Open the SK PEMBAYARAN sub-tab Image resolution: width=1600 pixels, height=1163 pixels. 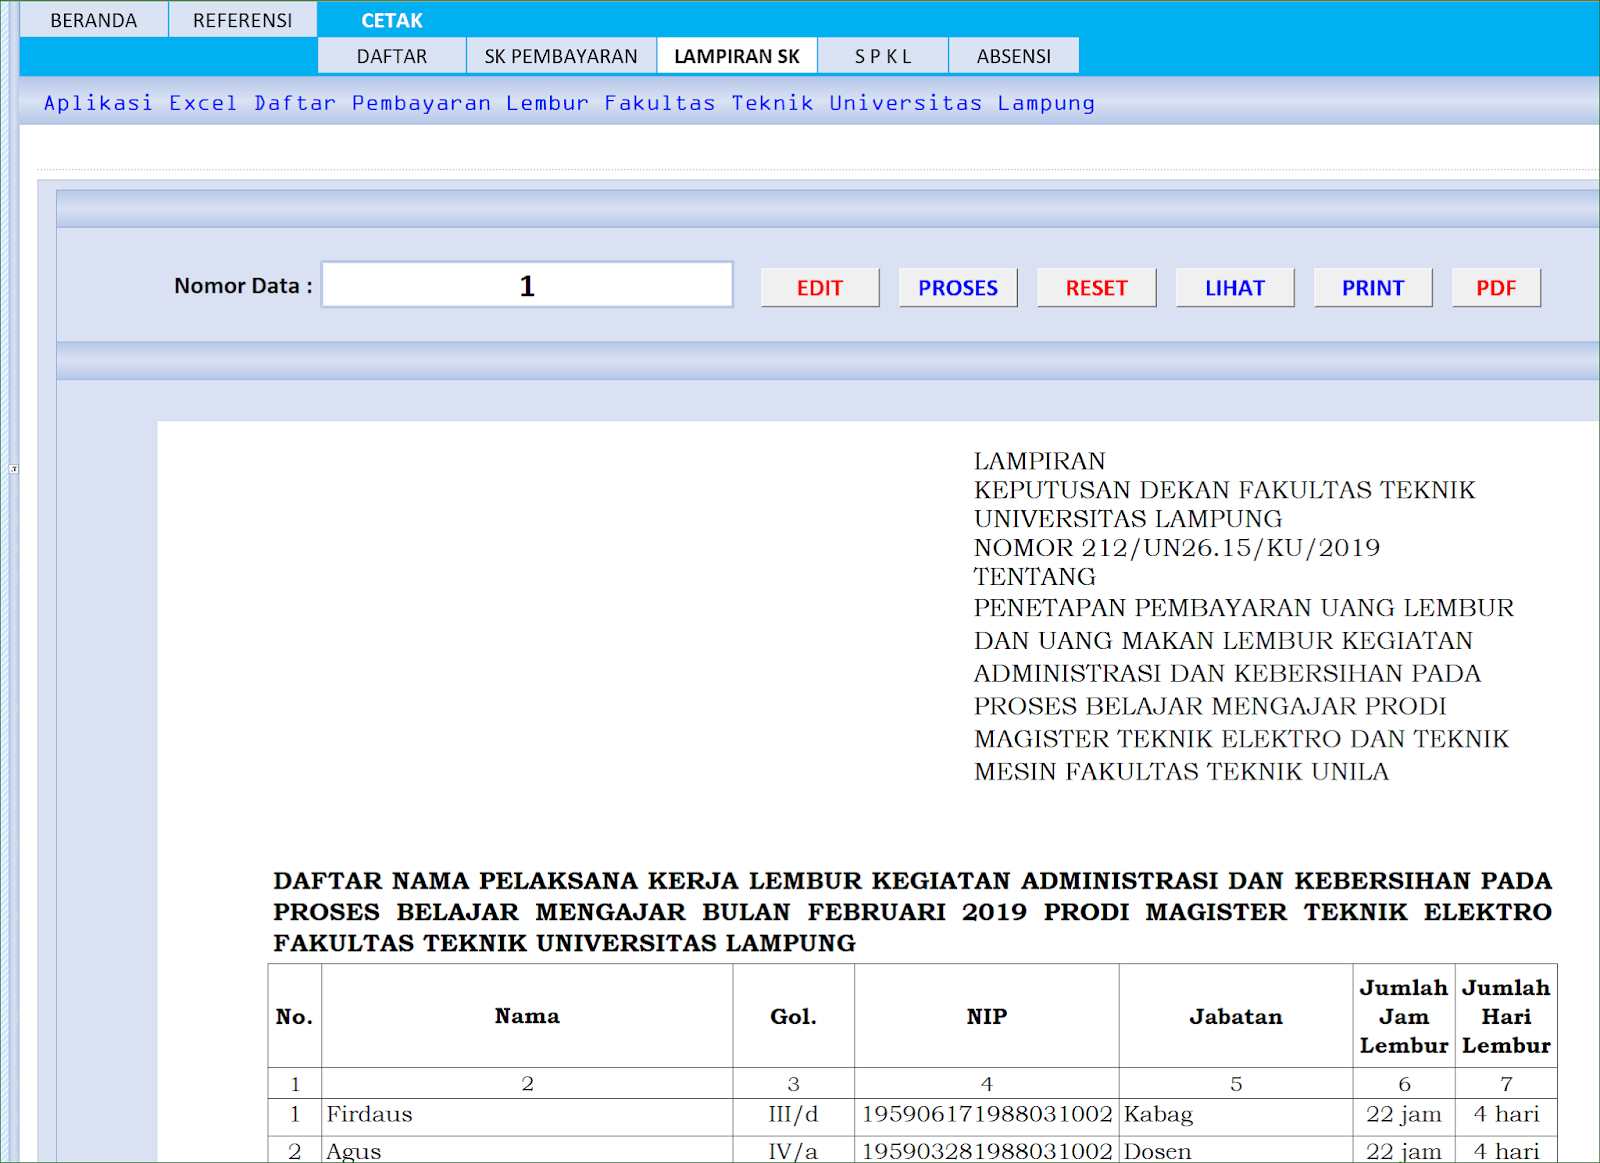pyautogui.click(x=561, y=55)
